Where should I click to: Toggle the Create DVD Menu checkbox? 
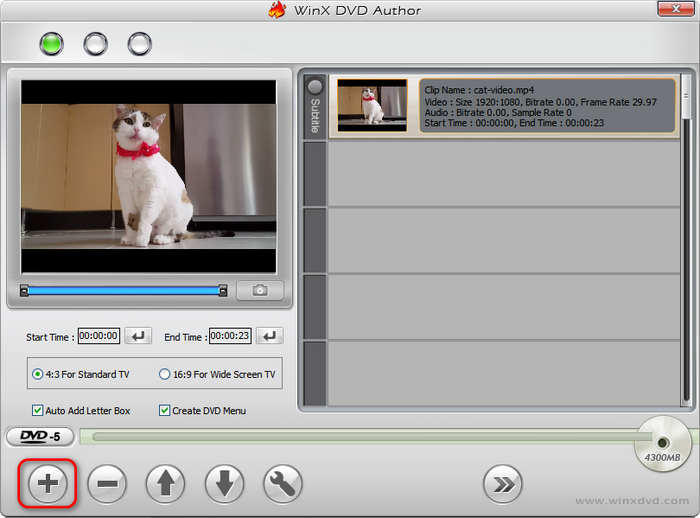[x=165, y=410]
